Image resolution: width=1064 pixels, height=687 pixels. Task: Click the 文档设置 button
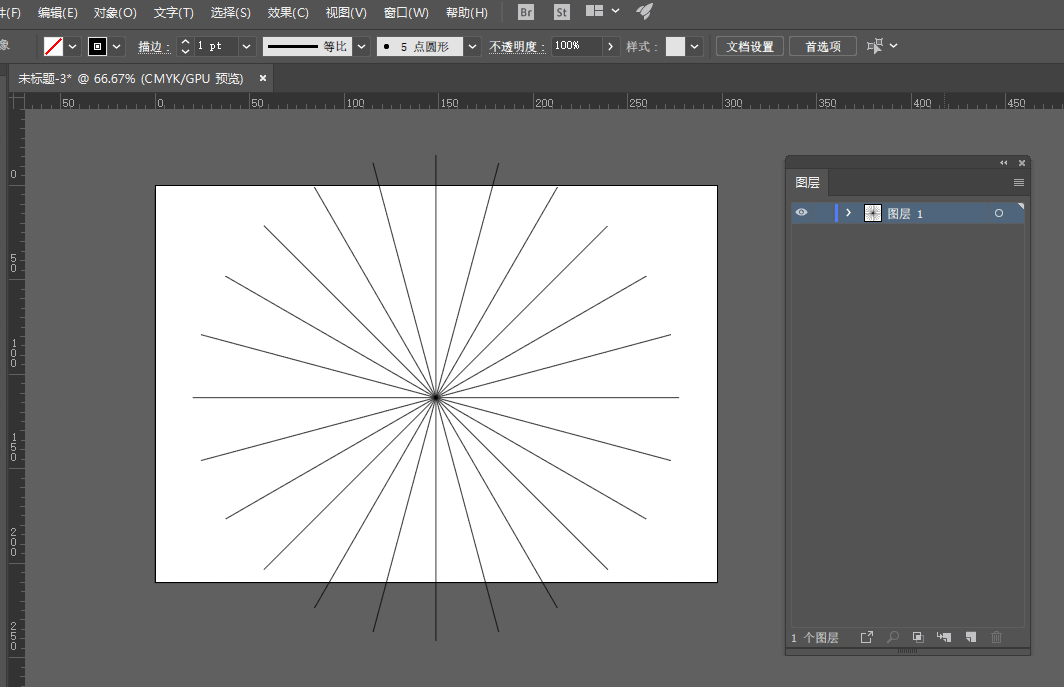tap(750, 46)
